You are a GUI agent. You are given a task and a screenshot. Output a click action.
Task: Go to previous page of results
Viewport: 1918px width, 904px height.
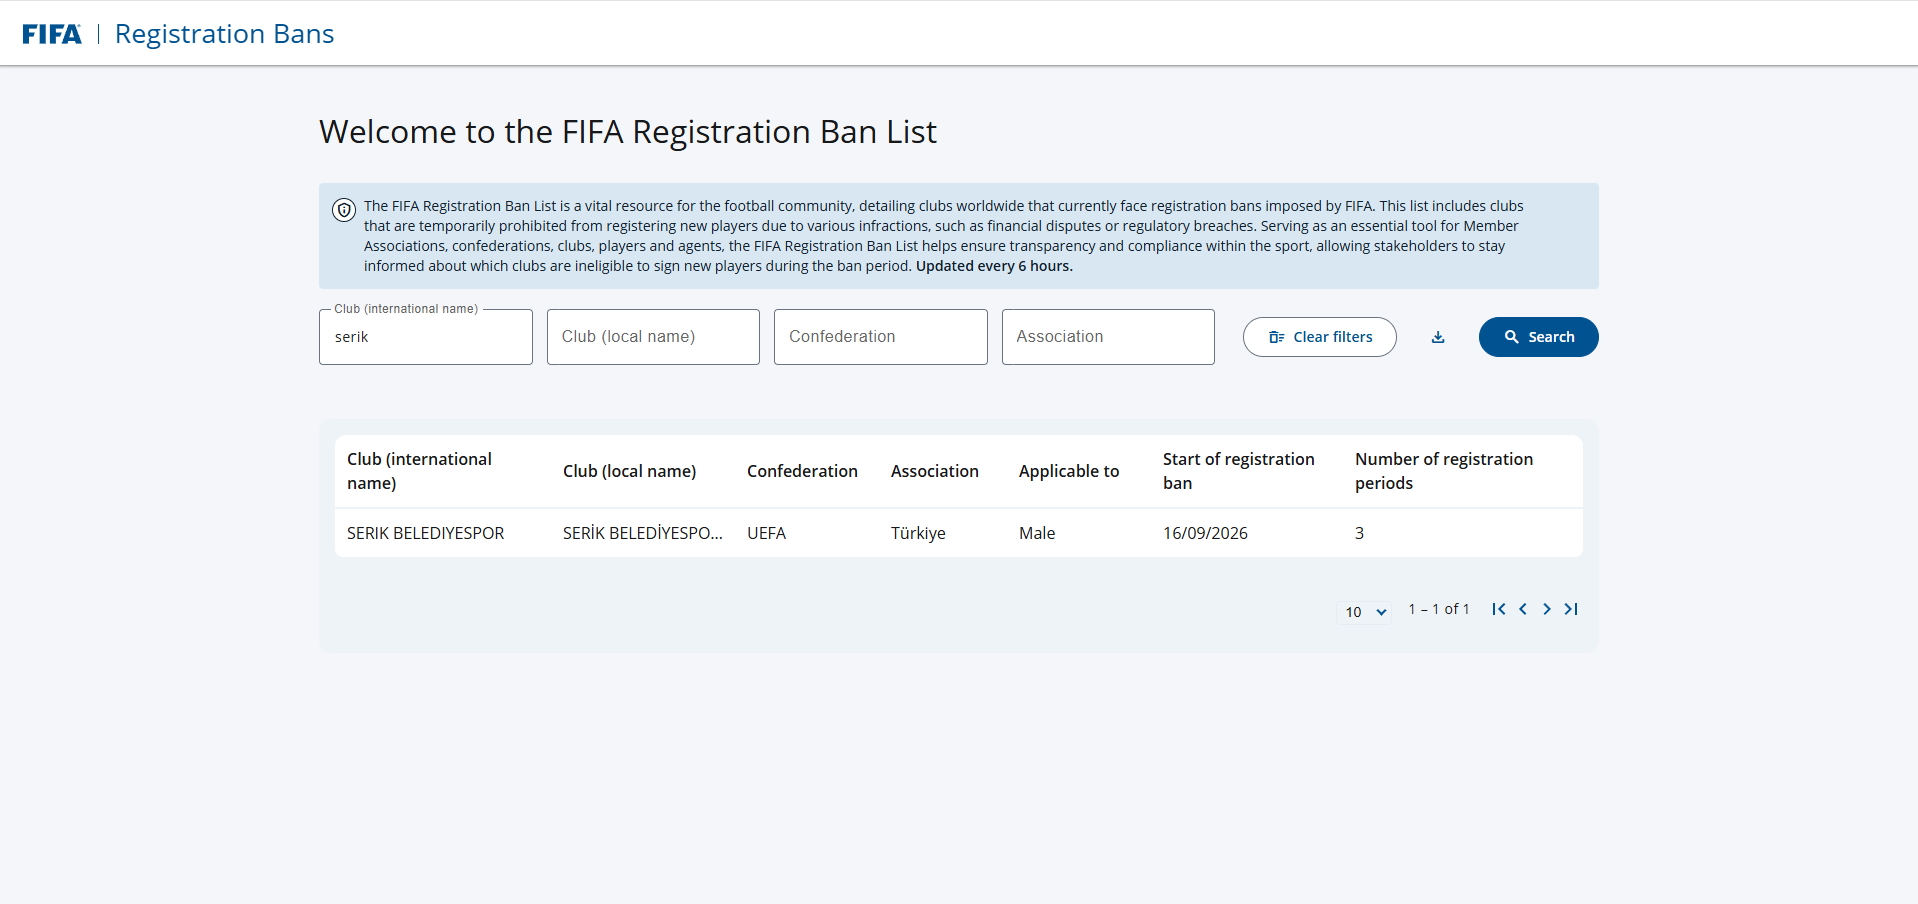(1523, 609)
